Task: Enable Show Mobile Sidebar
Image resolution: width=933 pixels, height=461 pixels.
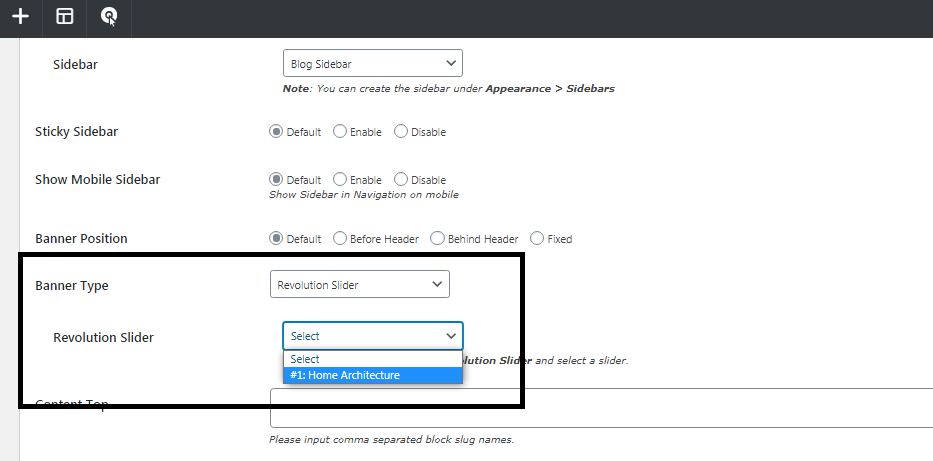Action: point(340,180)
